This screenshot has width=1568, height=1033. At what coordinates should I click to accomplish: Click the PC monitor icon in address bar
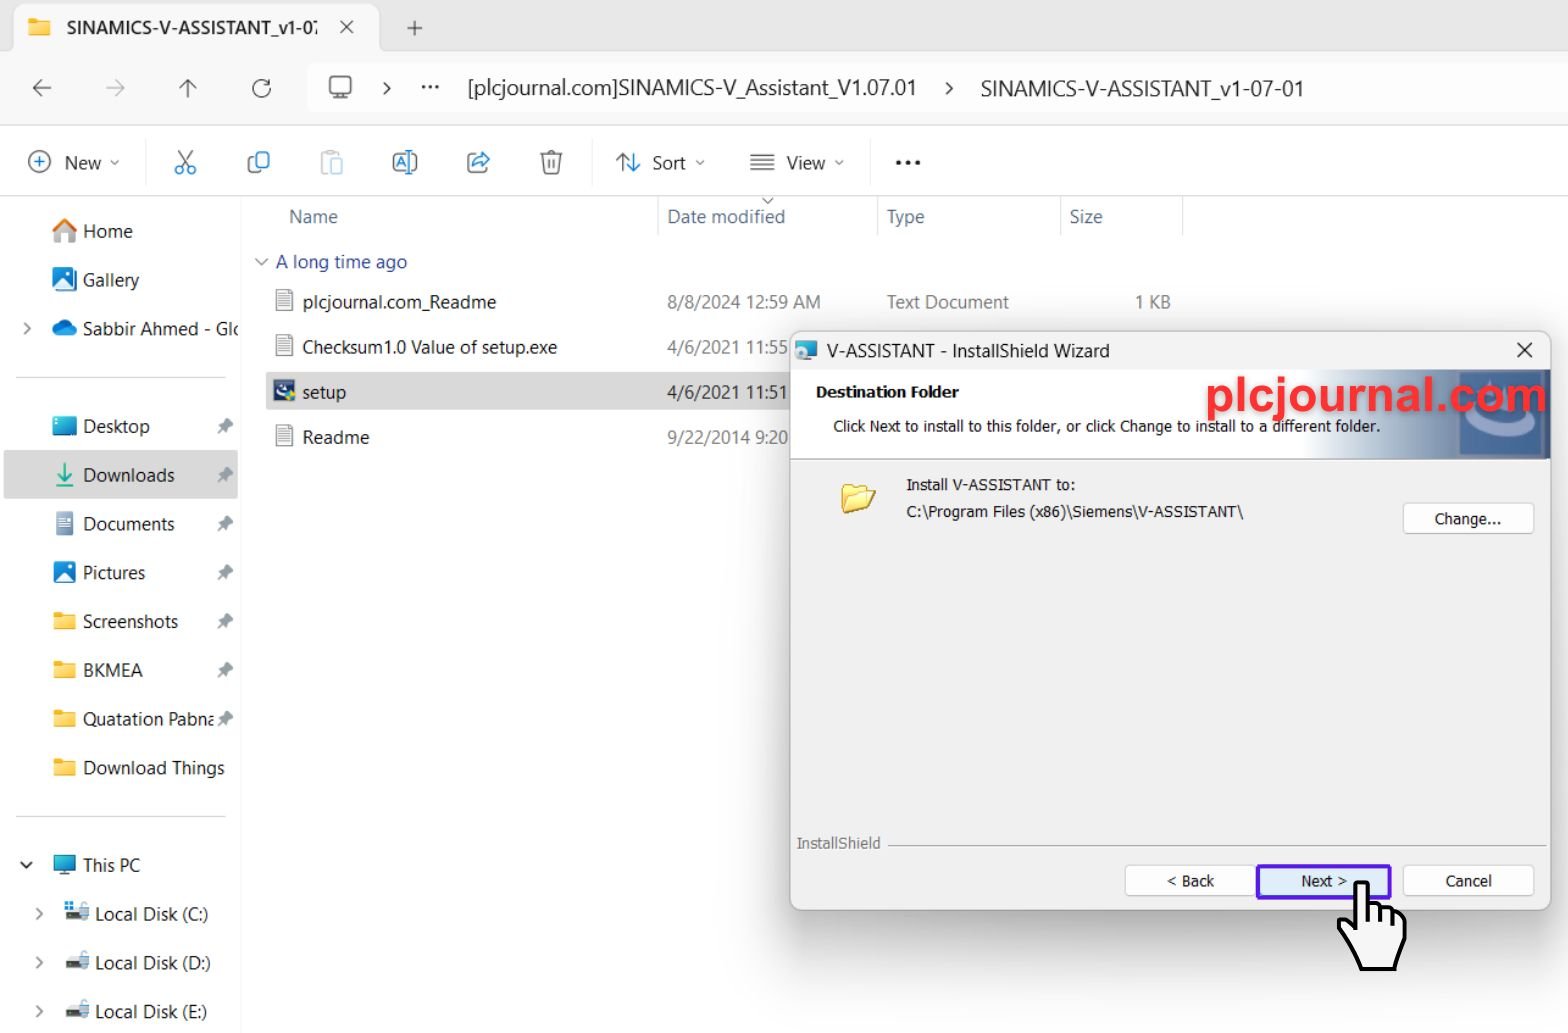pyautogui.click(x=340, y=87)
